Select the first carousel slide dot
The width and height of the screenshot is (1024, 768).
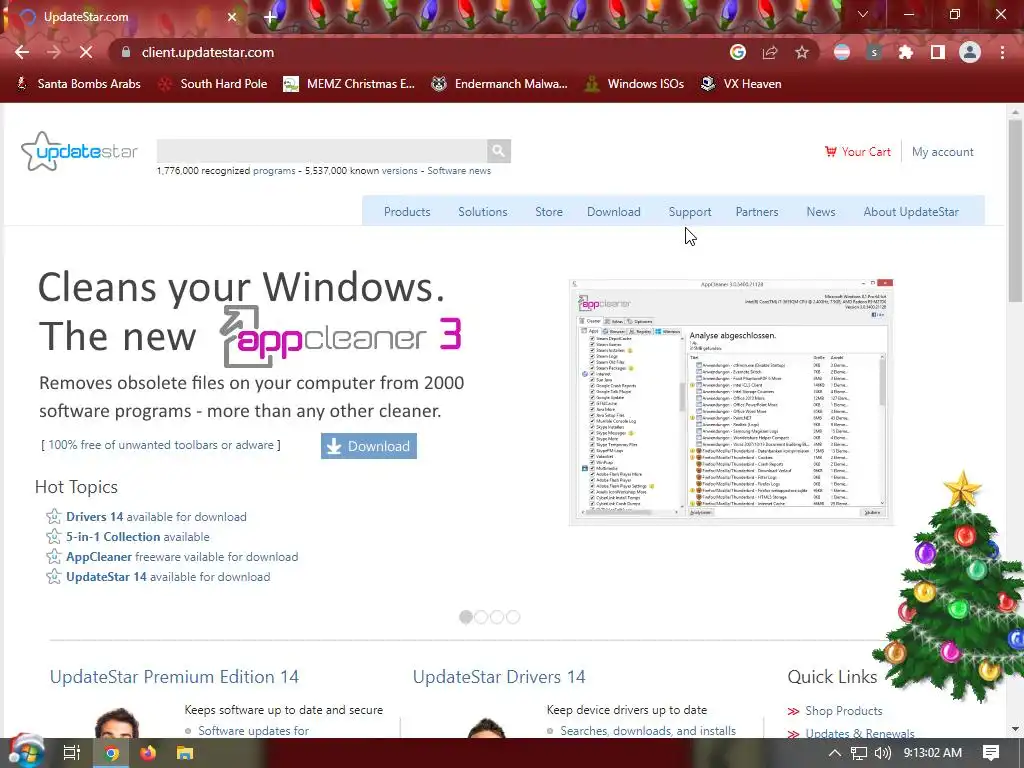point(466,617)
